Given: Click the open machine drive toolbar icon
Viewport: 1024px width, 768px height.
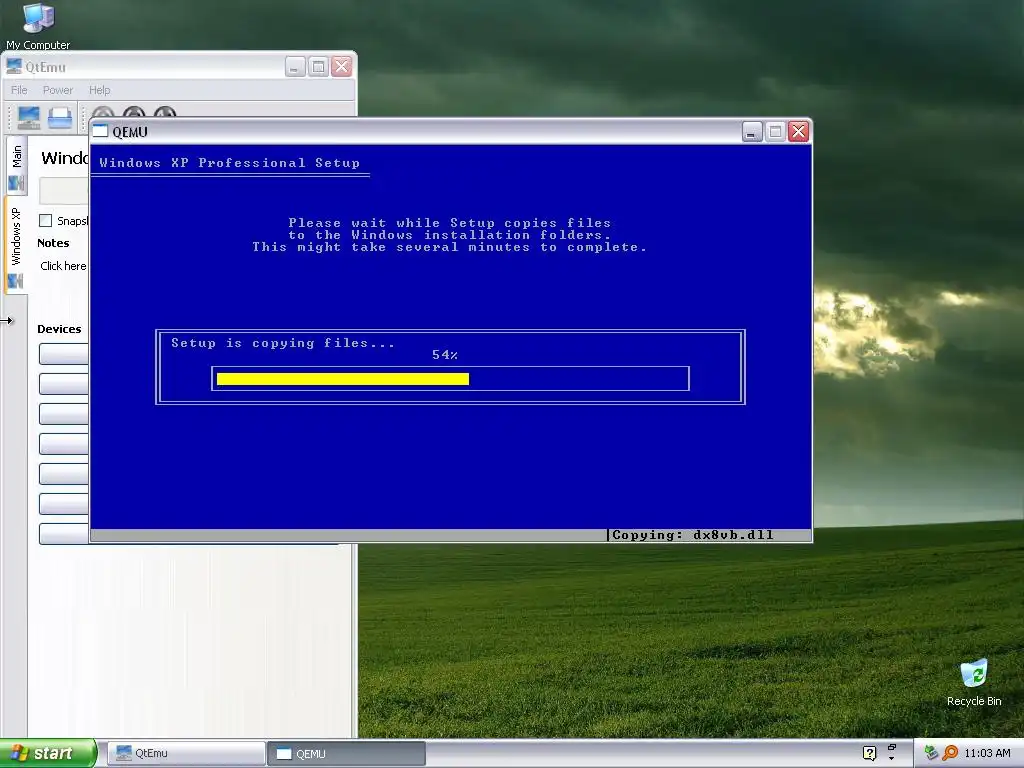Looking at the screenshot, I should pyautogui.click(x=60, y=118).
